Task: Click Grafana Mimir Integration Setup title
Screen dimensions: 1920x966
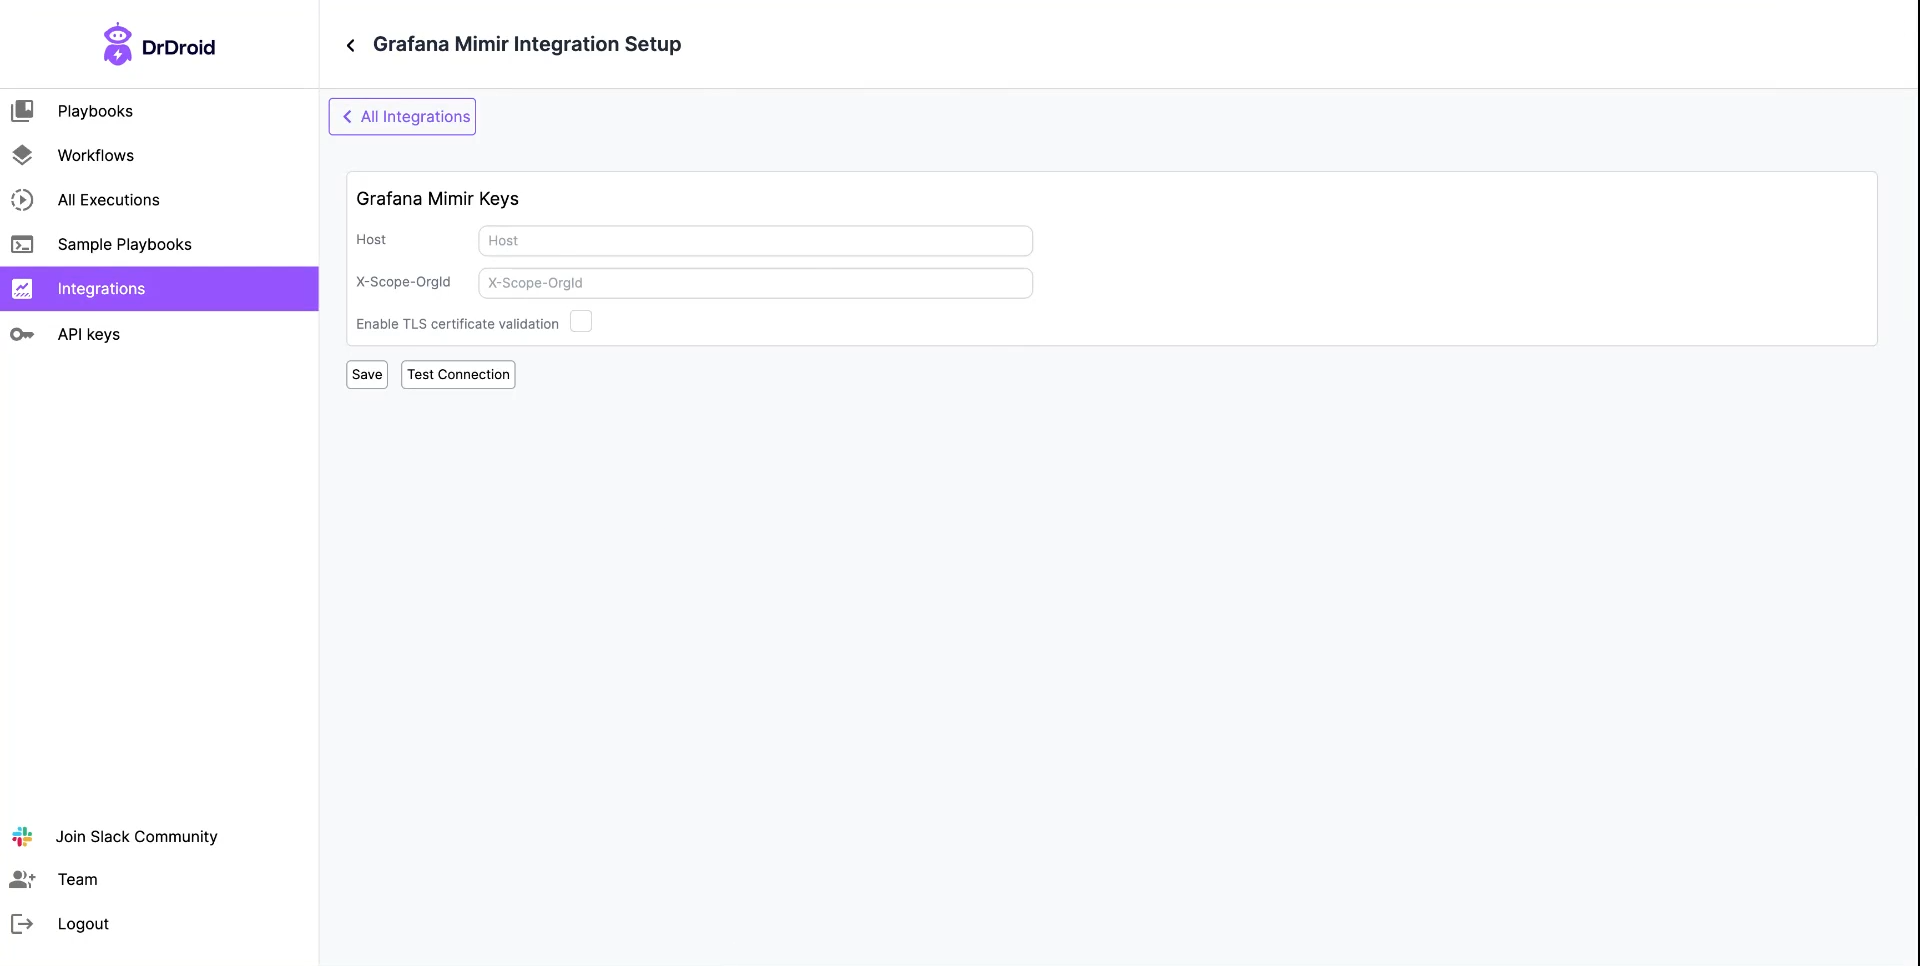Action: (x=527, y=44)
